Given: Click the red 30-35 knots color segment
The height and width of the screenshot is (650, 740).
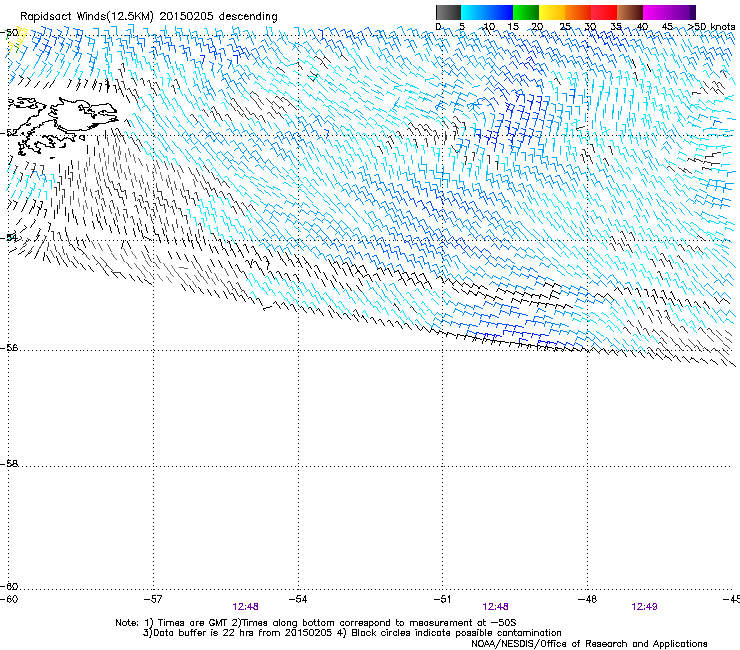Looking at the screenshot, I should 604,12.
